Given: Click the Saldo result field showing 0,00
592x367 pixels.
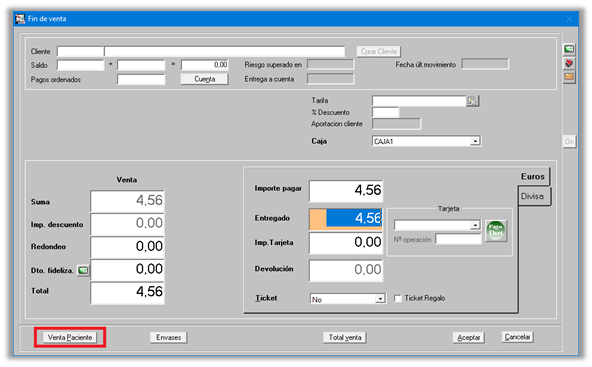Looking at the screenshot, I should [x=205, y=65].
